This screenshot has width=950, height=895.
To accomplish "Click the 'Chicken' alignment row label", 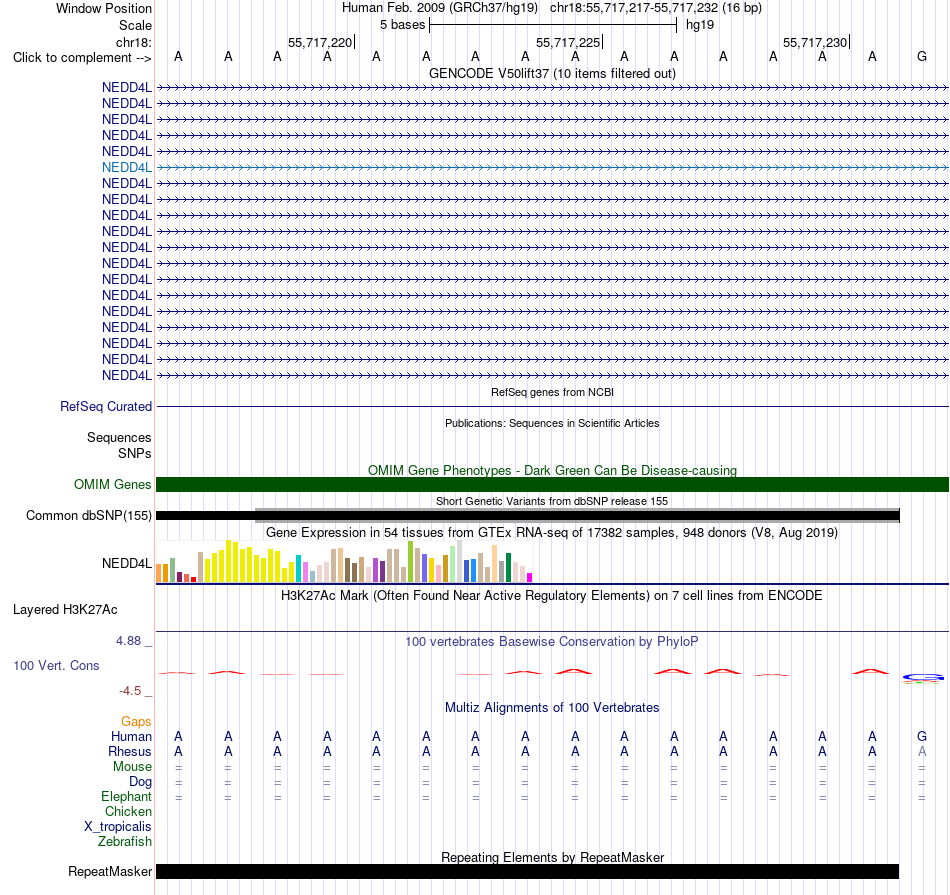I will [x=128, y=811].
